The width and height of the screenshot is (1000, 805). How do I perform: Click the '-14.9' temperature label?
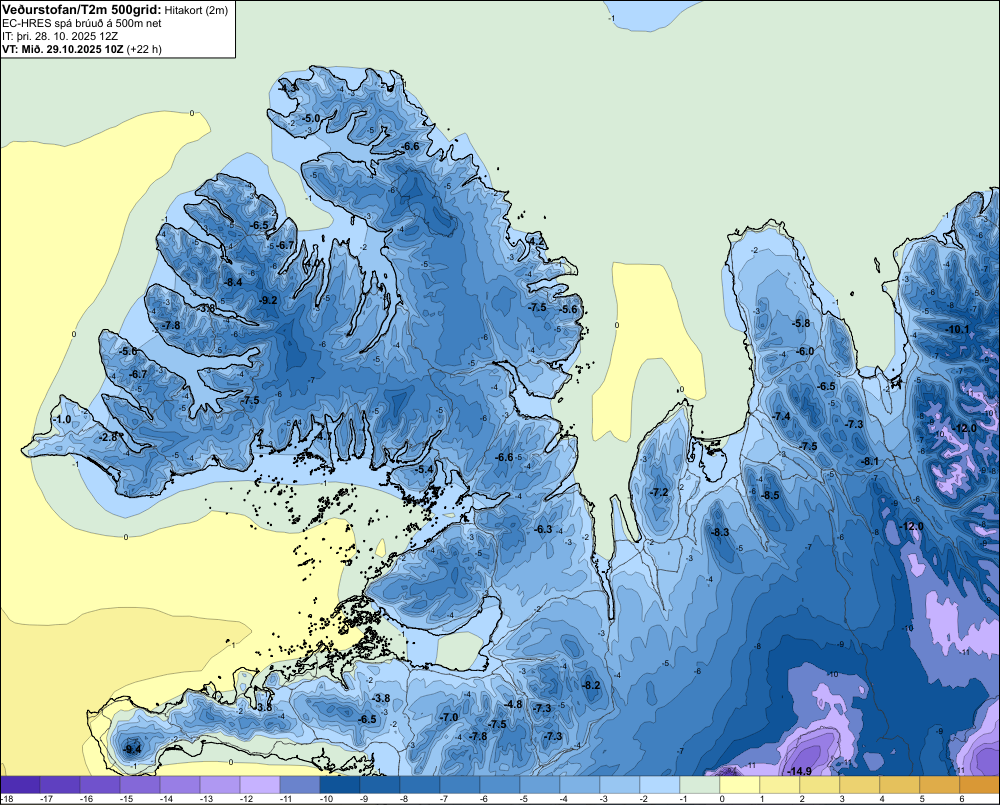click(x=799, y=771)
